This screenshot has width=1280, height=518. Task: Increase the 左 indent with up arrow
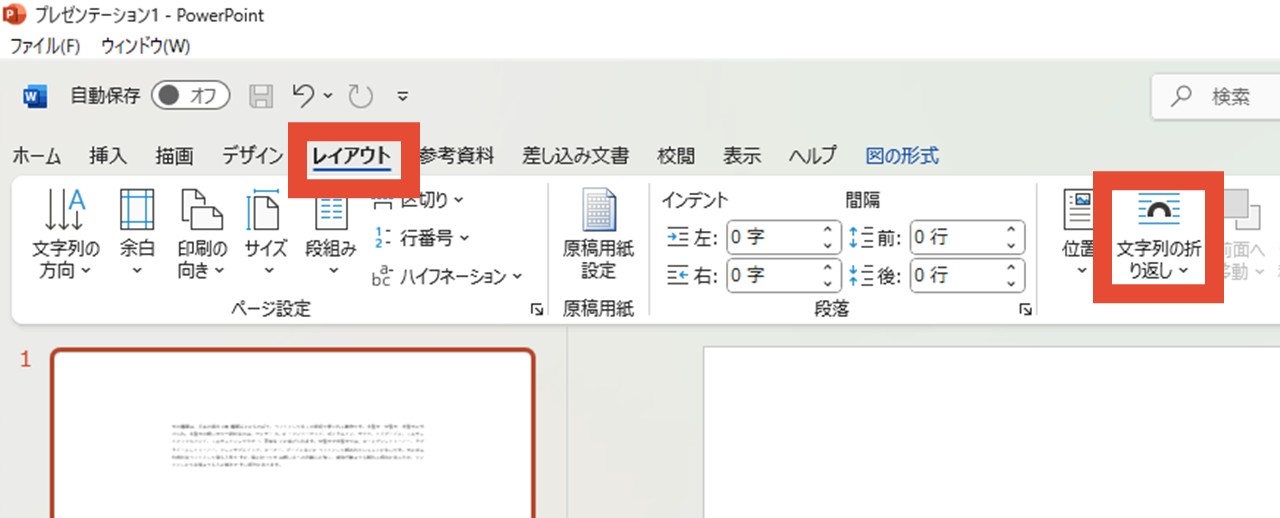(828, 231)
